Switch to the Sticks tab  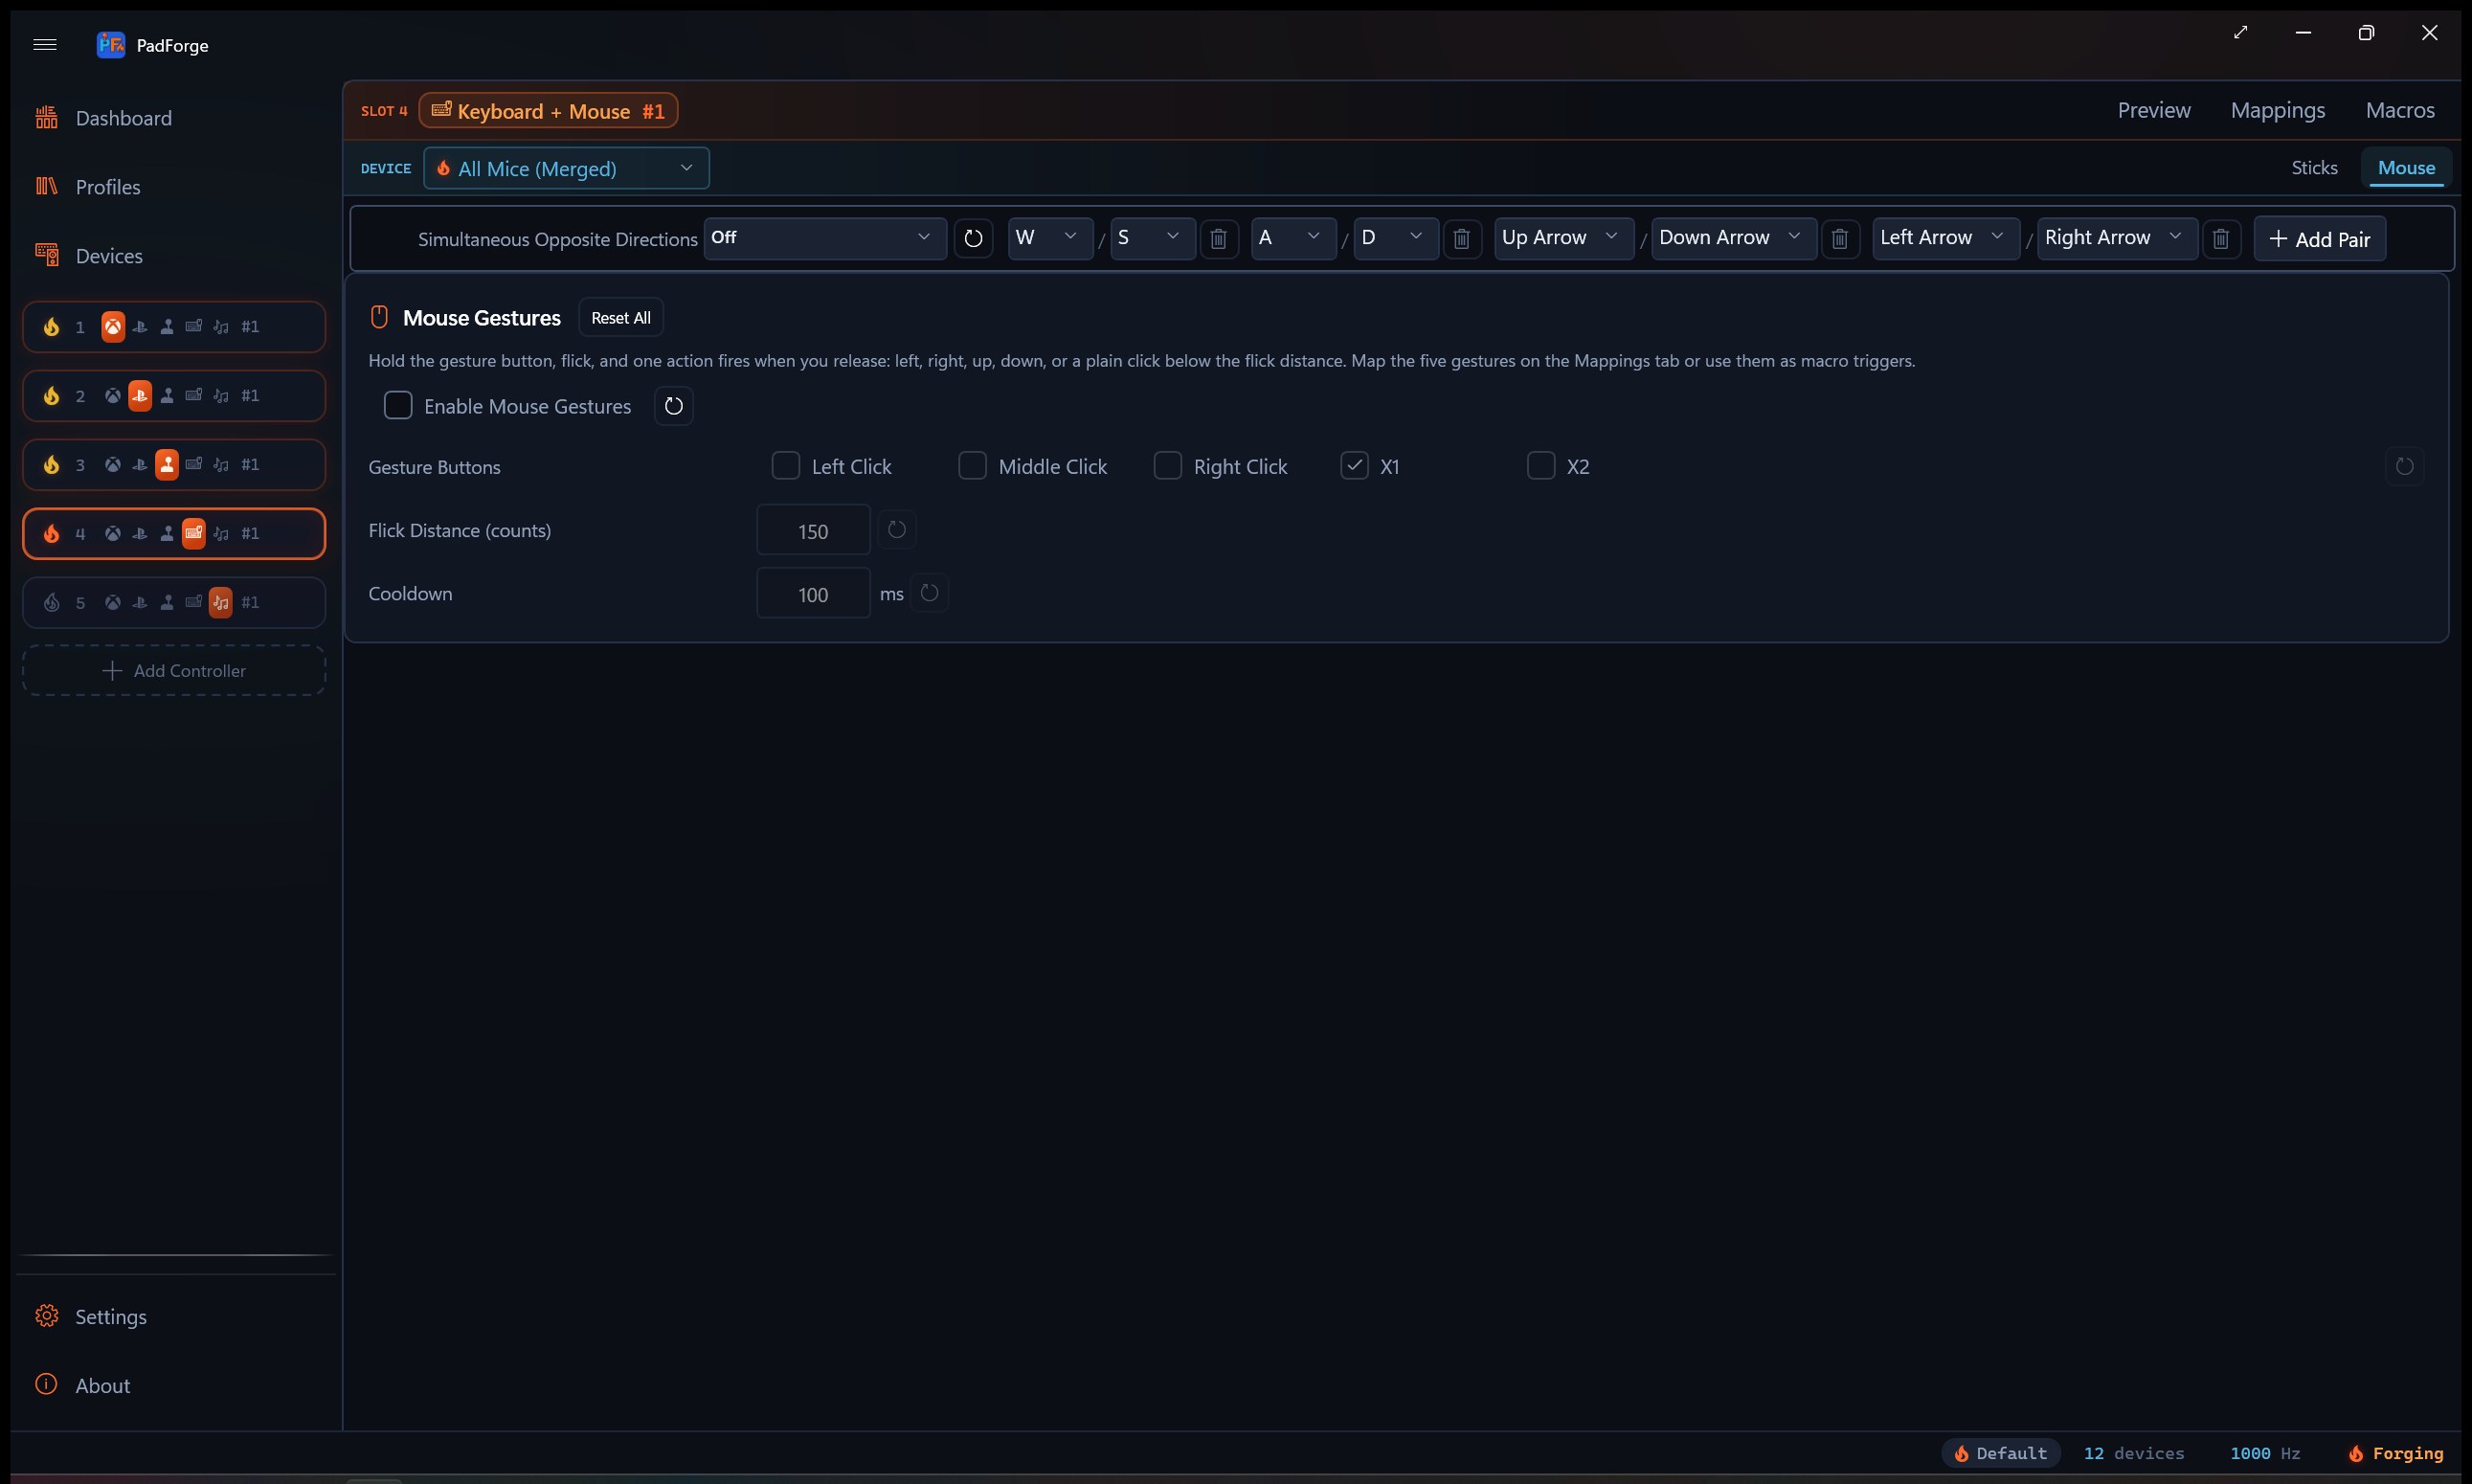click(x=2314, y=168)
